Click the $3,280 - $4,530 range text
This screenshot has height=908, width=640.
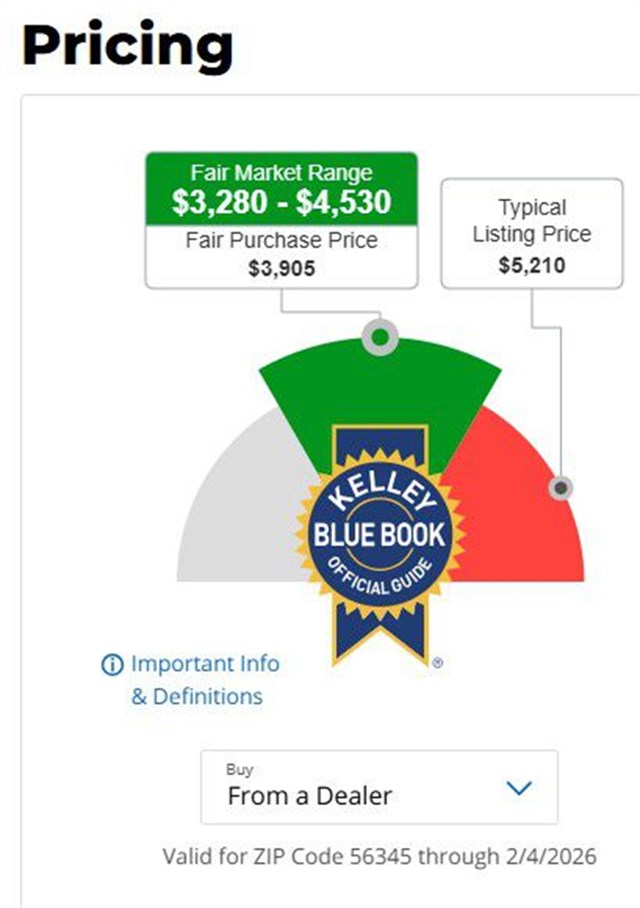pyautogui.click(x=281, y=201)
